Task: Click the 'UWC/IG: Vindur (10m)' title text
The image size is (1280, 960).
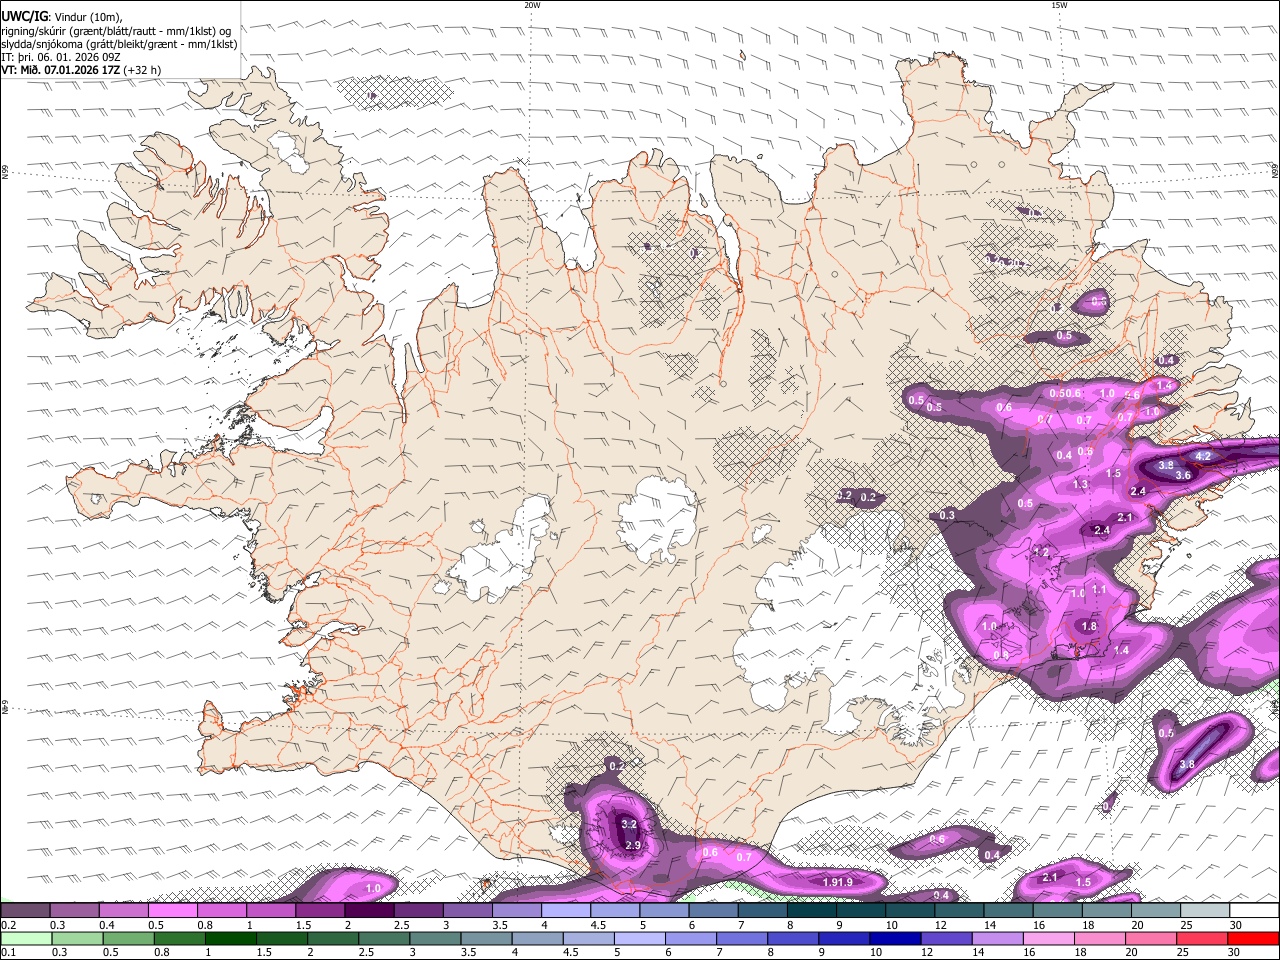Action: pos(61,16)
